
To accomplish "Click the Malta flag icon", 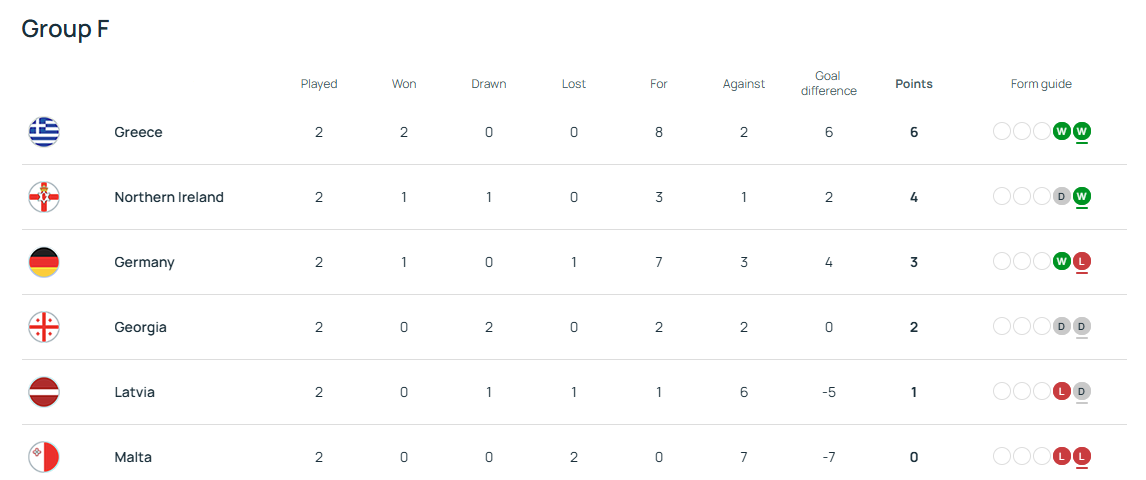I will 44,457.
